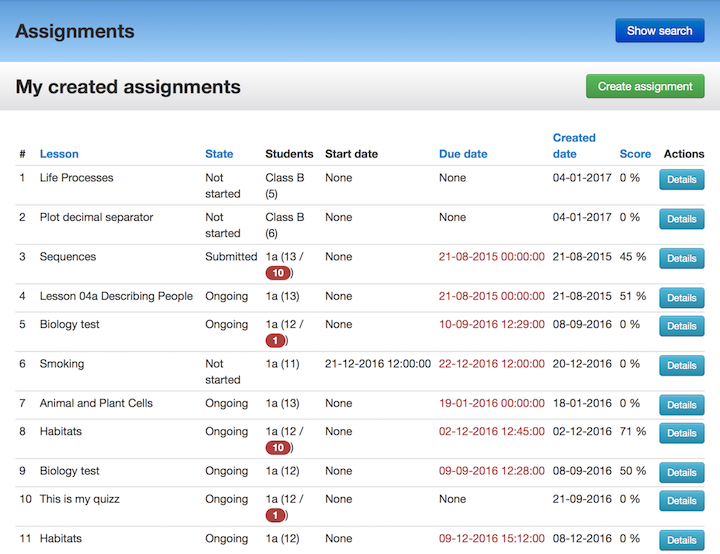Open Details for Life Processes
The width and height of the screenshot is (720, 554).
681,180
